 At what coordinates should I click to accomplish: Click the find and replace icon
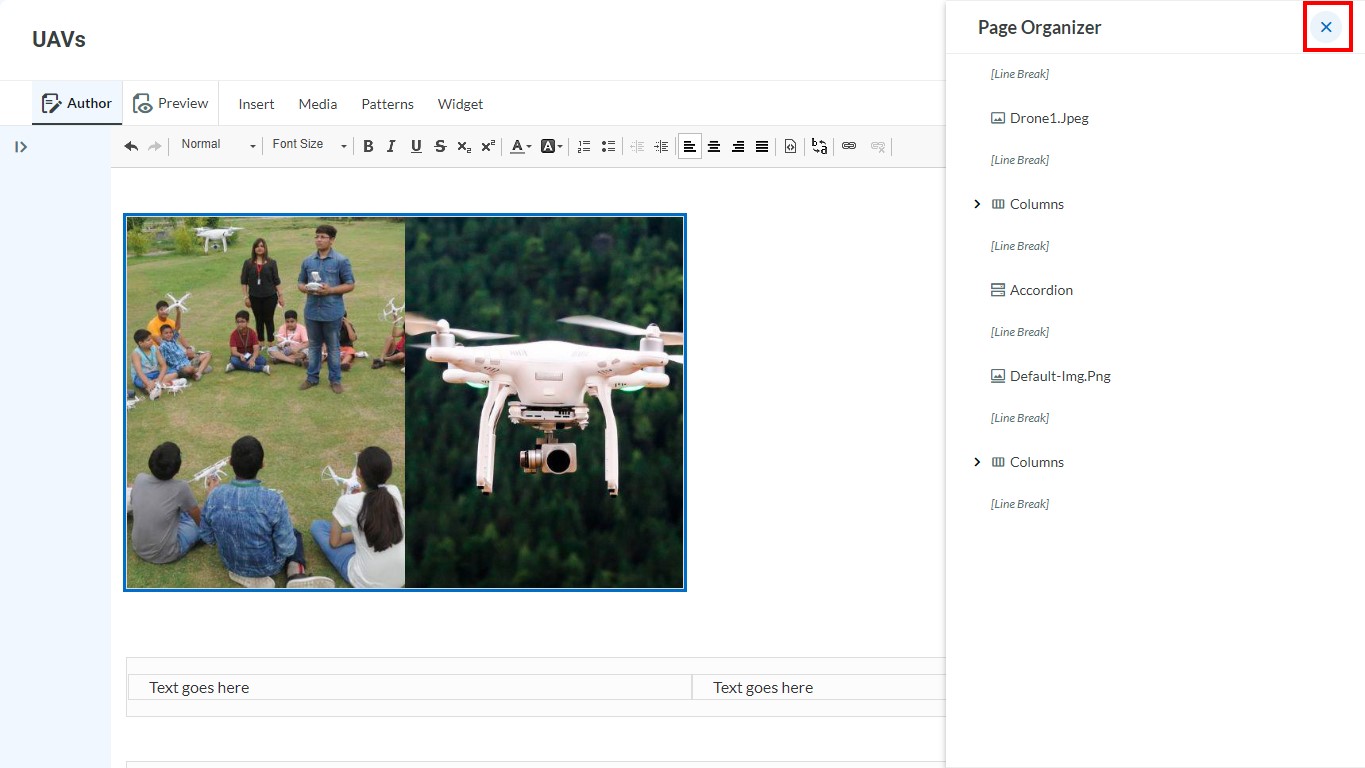pos(819,146)
